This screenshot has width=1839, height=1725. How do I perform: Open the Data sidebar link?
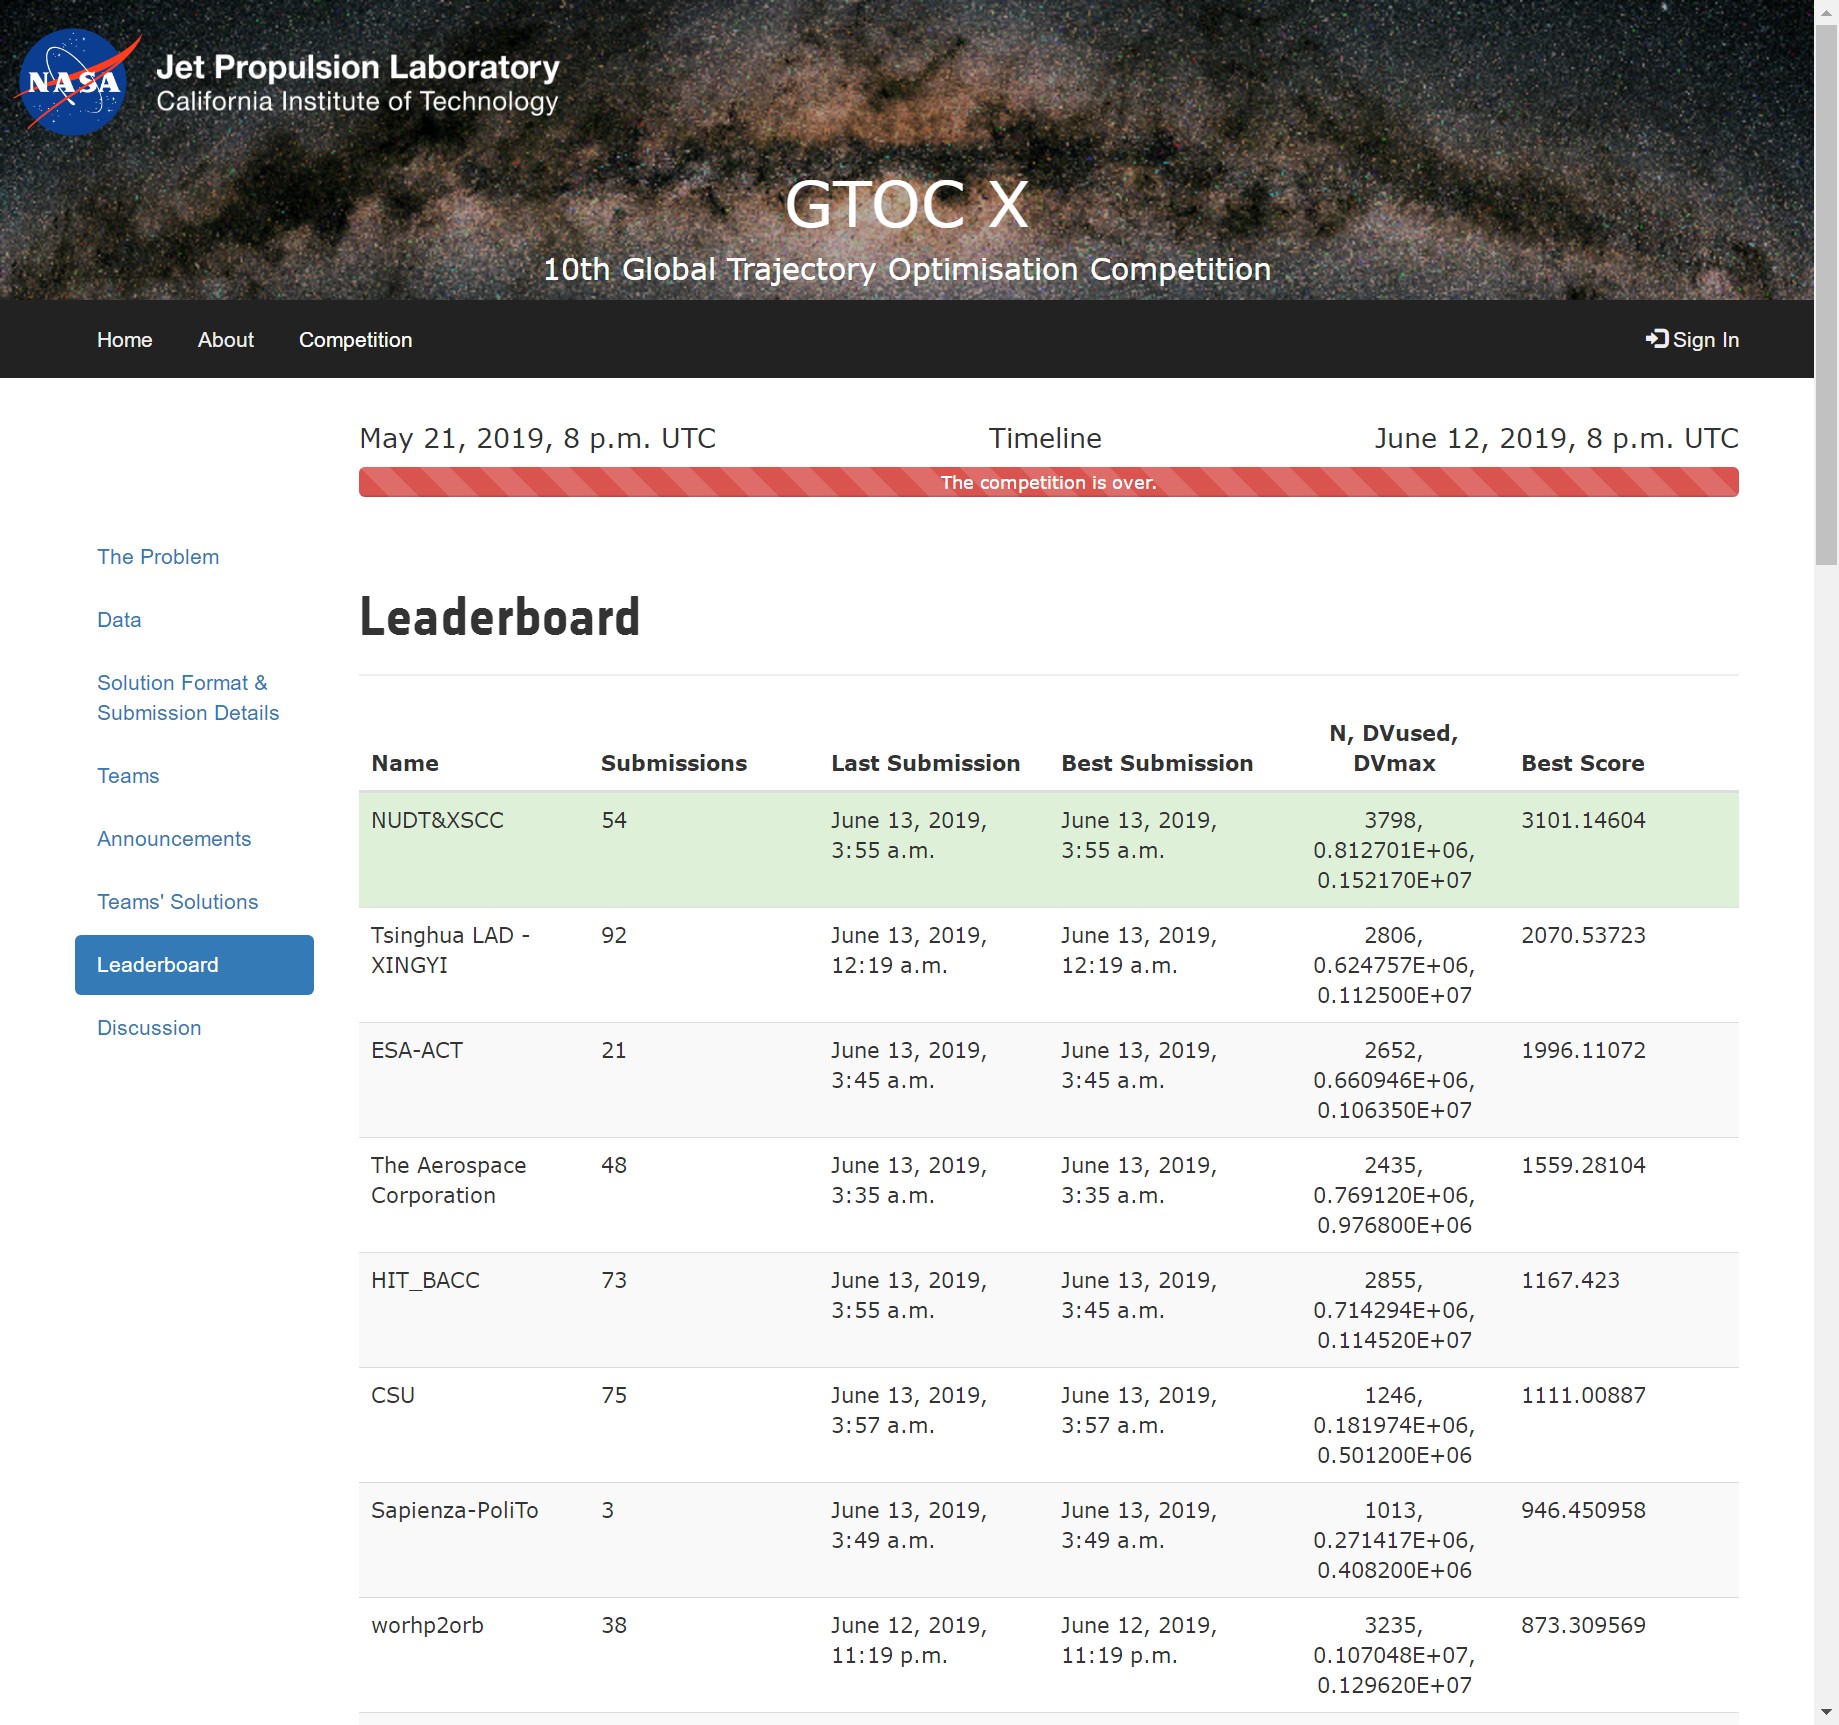119,620
